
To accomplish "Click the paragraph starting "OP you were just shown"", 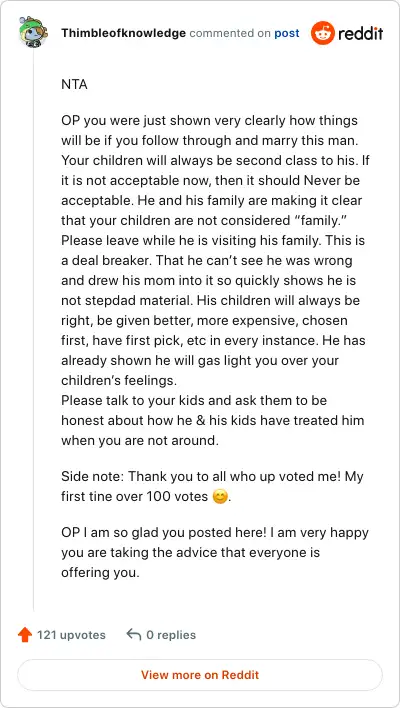I will point(215,250).
